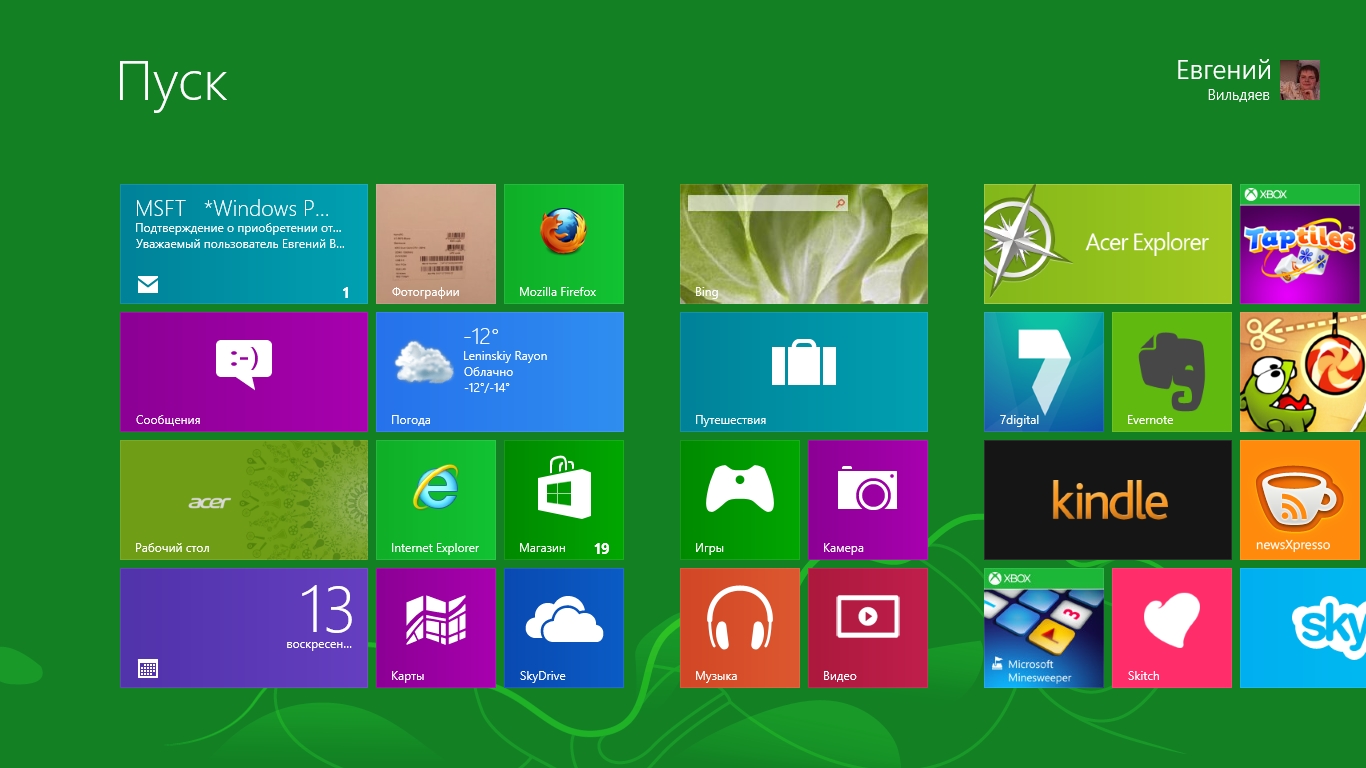1366x768 pixels.
Task: Open the Сообщения messaging tile
Action: click(x=244, y=372)
